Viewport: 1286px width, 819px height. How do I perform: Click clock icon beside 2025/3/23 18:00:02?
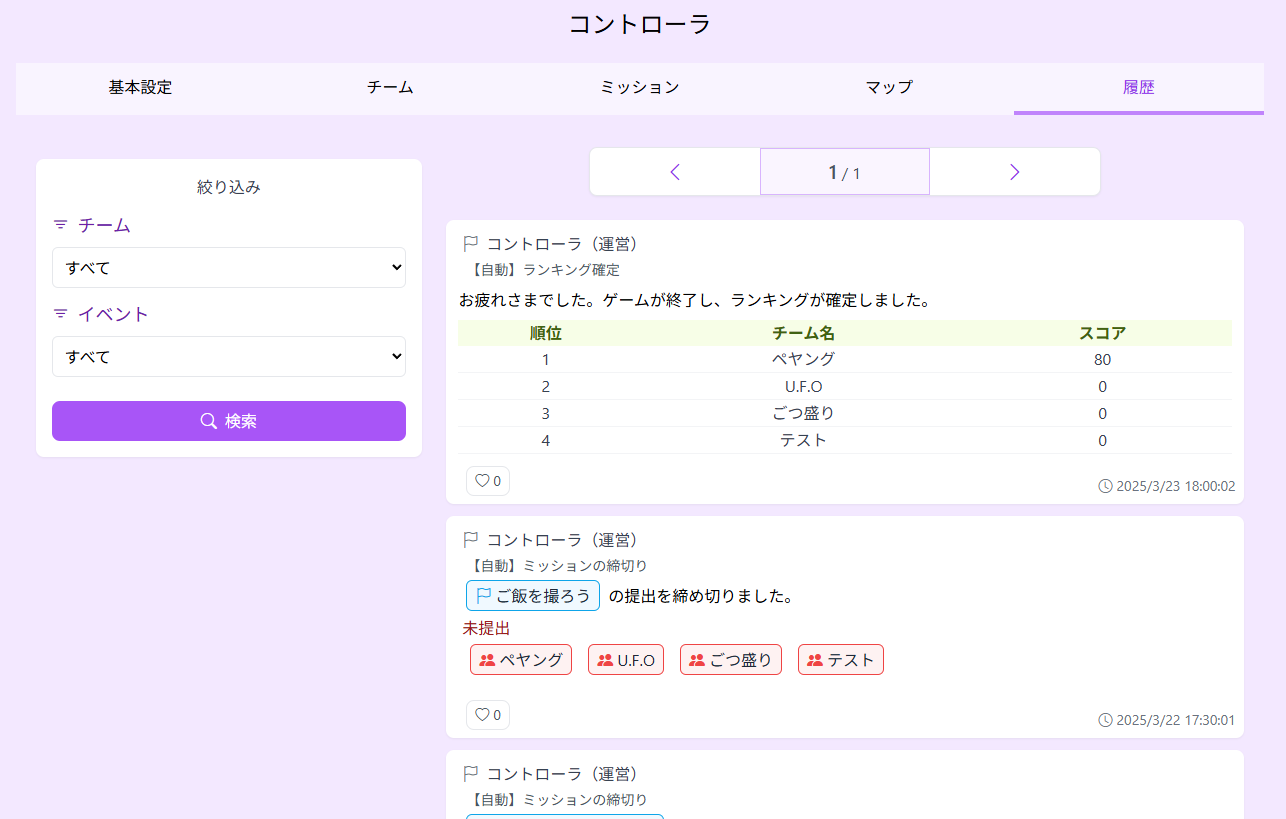pyautogui.click(x=1105, y=486)
